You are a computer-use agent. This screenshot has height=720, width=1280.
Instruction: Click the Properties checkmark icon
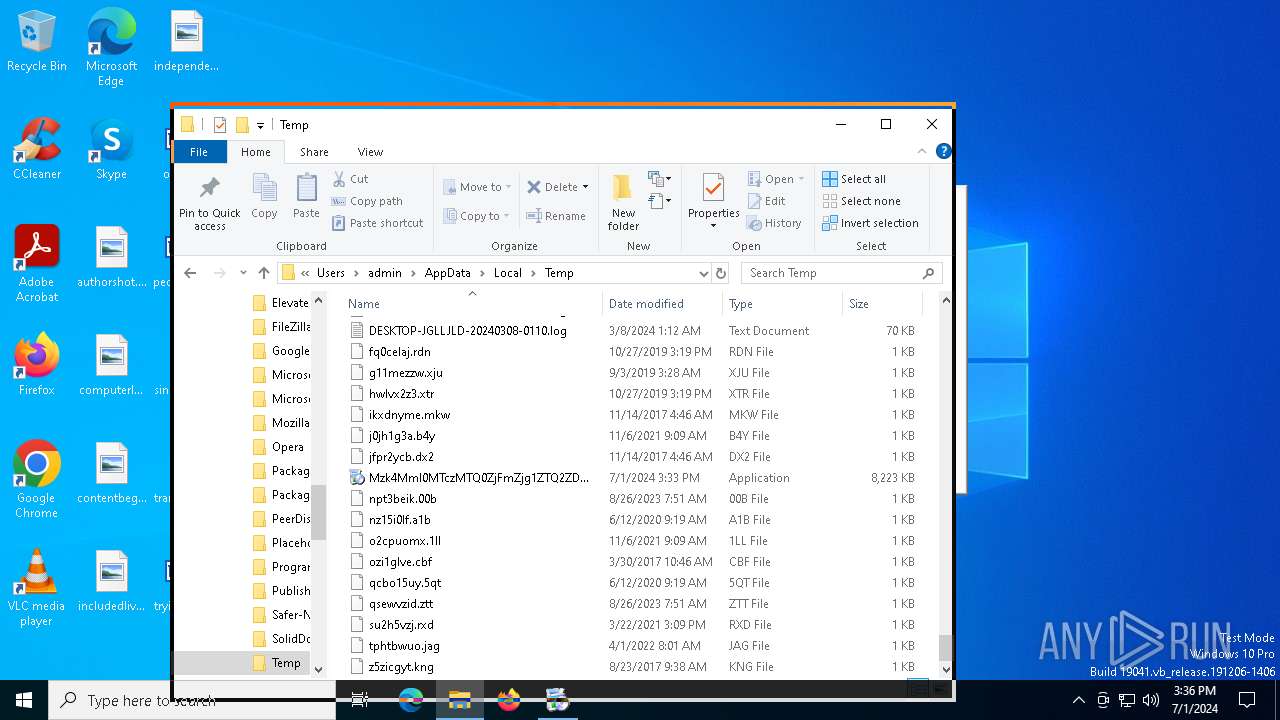[x=713, y=187]
